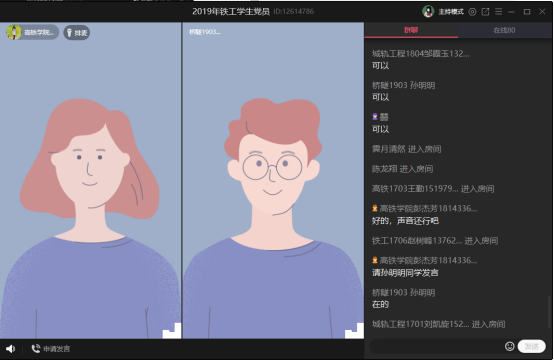Click the 霁月清然 进入房间 notice
The height and width of the screenshot is (360, 554).
(406, 149)
